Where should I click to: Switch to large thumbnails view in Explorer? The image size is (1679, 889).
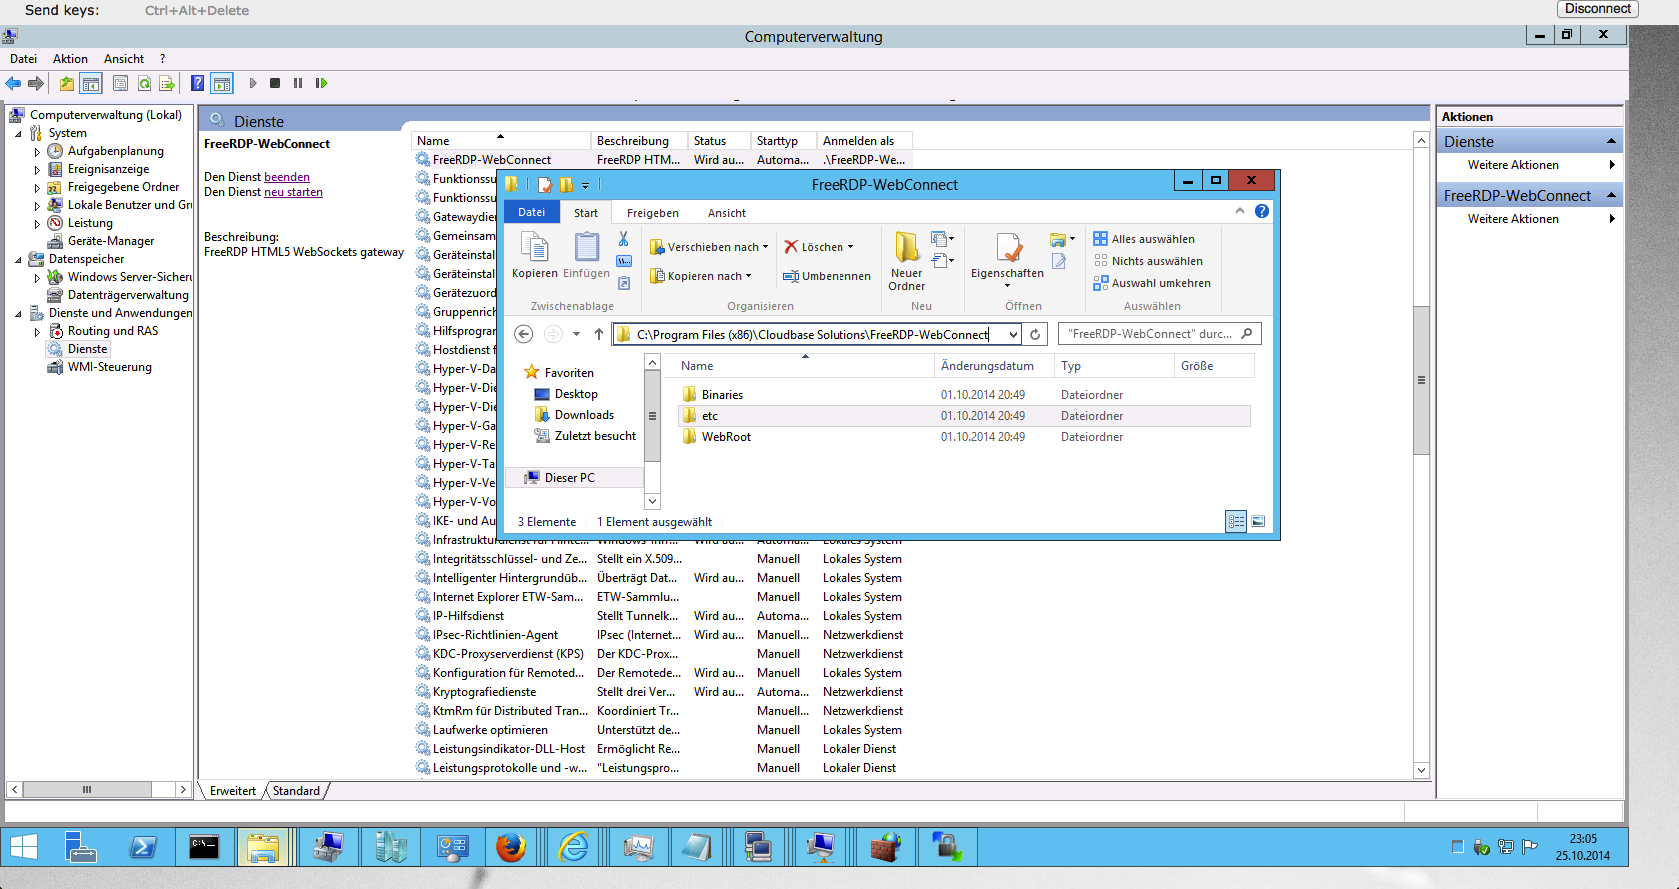point(1258,521)
